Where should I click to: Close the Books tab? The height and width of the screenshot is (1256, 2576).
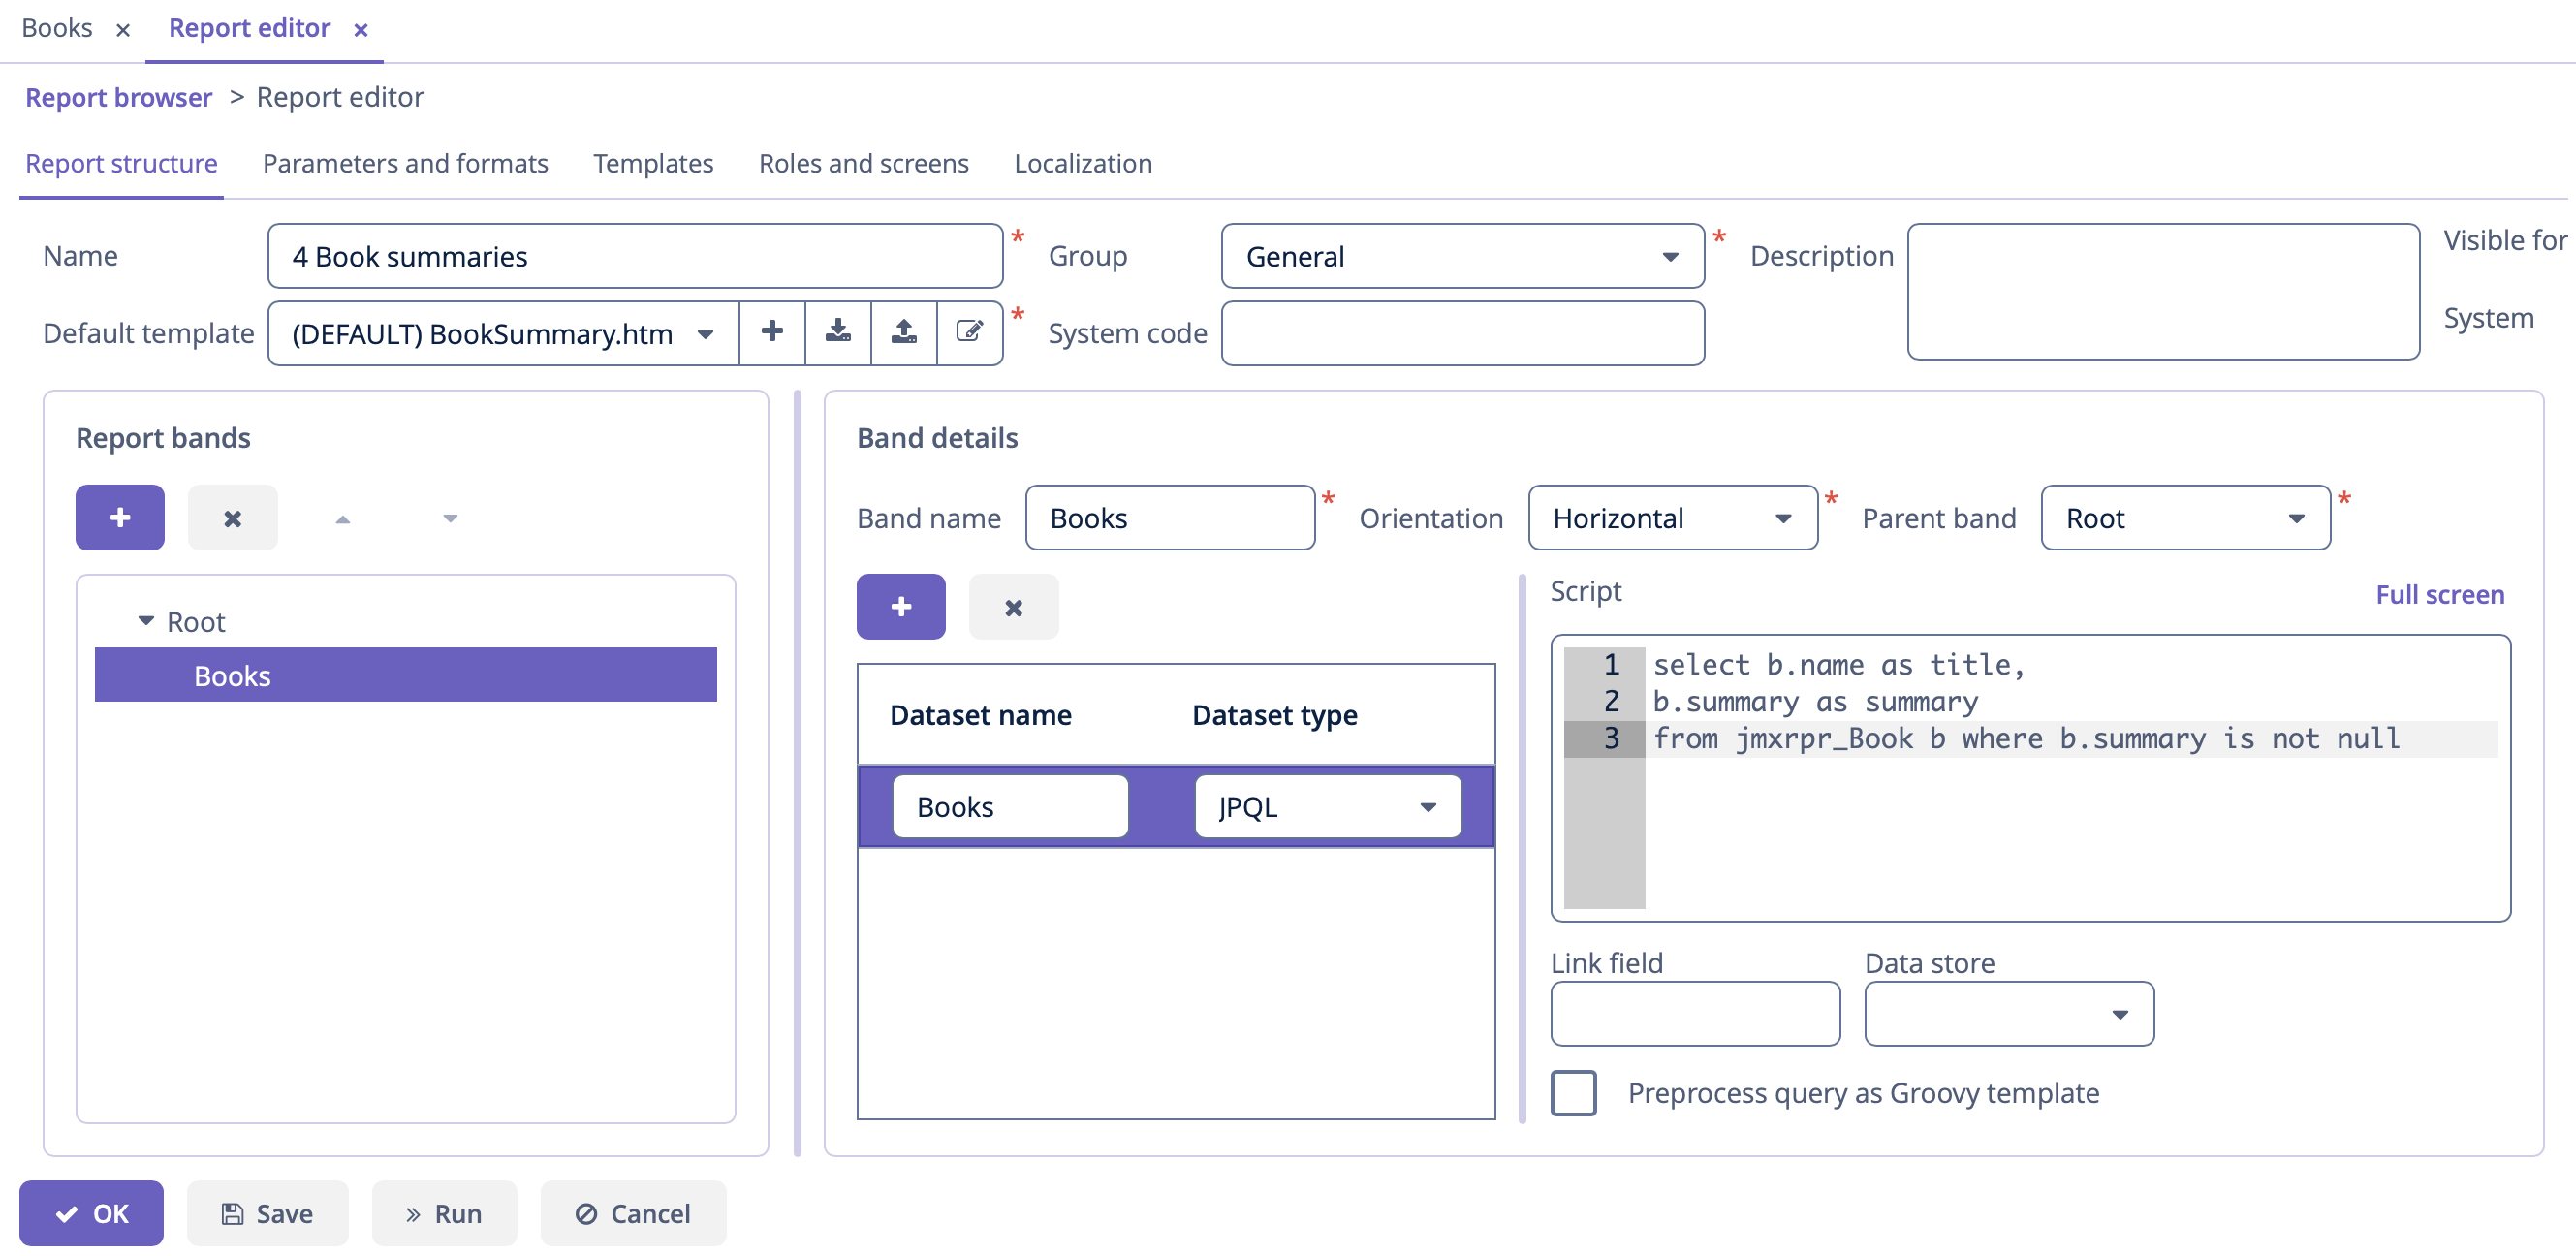pyautogui.click(x=123, y=30)
